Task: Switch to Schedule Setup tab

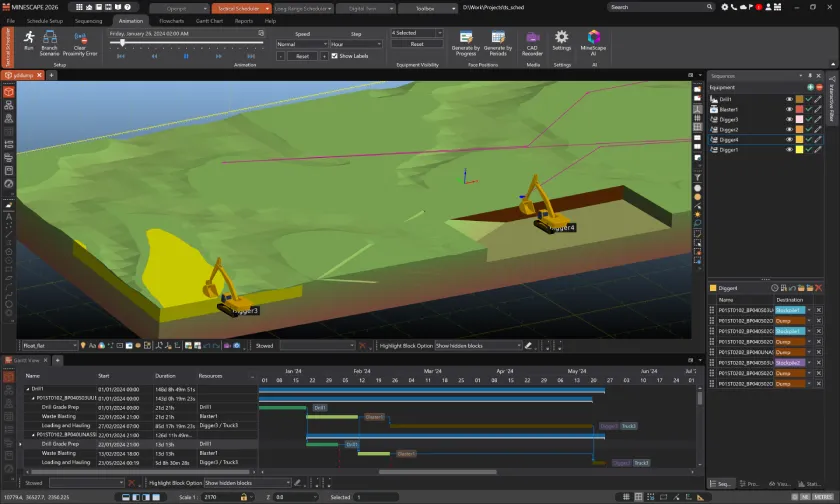Action: (x=45, y=21)
